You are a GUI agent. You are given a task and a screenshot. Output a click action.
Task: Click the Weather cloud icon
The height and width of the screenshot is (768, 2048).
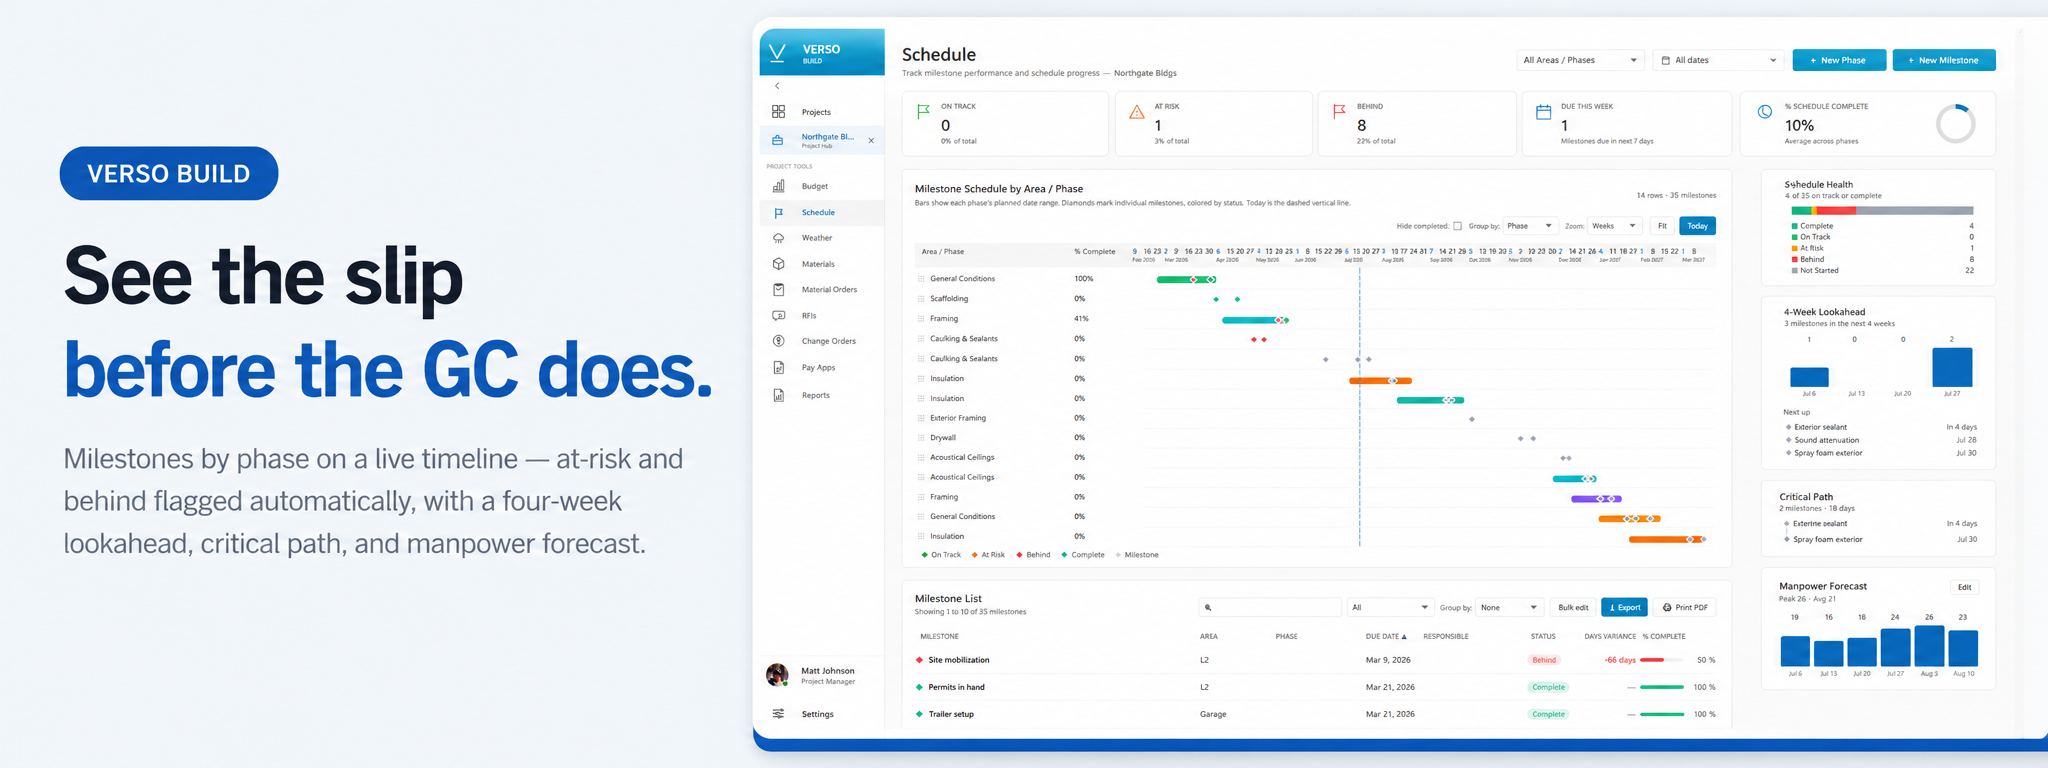click(x=778, y=238)
